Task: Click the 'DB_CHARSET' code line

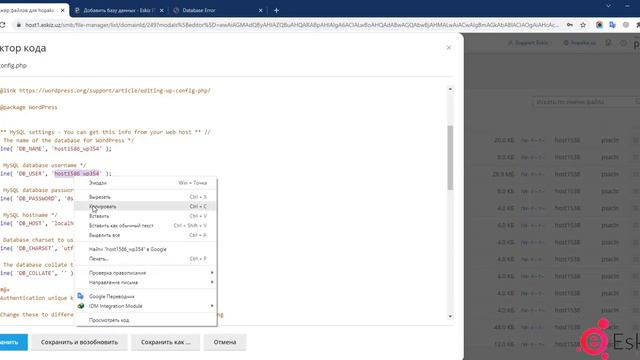Action: point(37,248)
